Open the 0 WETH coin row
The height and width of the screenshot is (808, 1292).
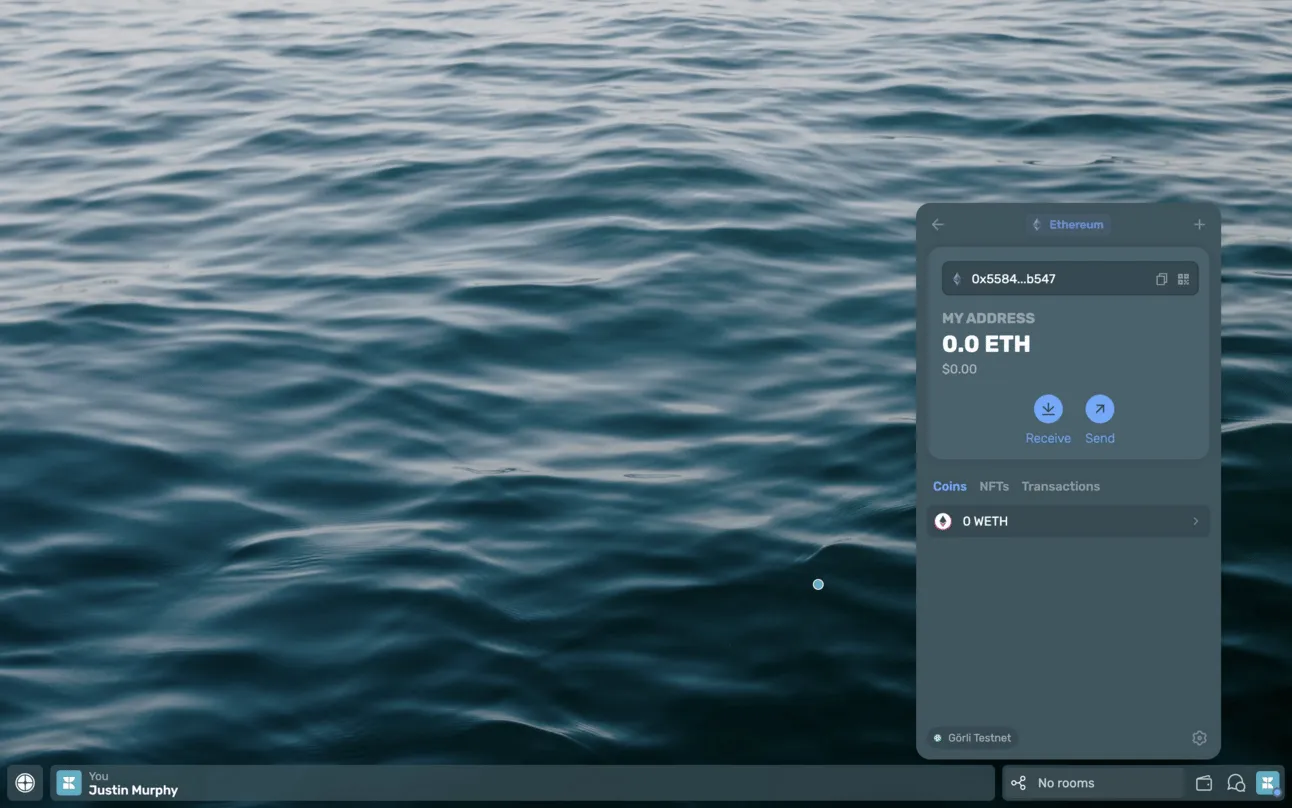click(x=1068, y=521)
